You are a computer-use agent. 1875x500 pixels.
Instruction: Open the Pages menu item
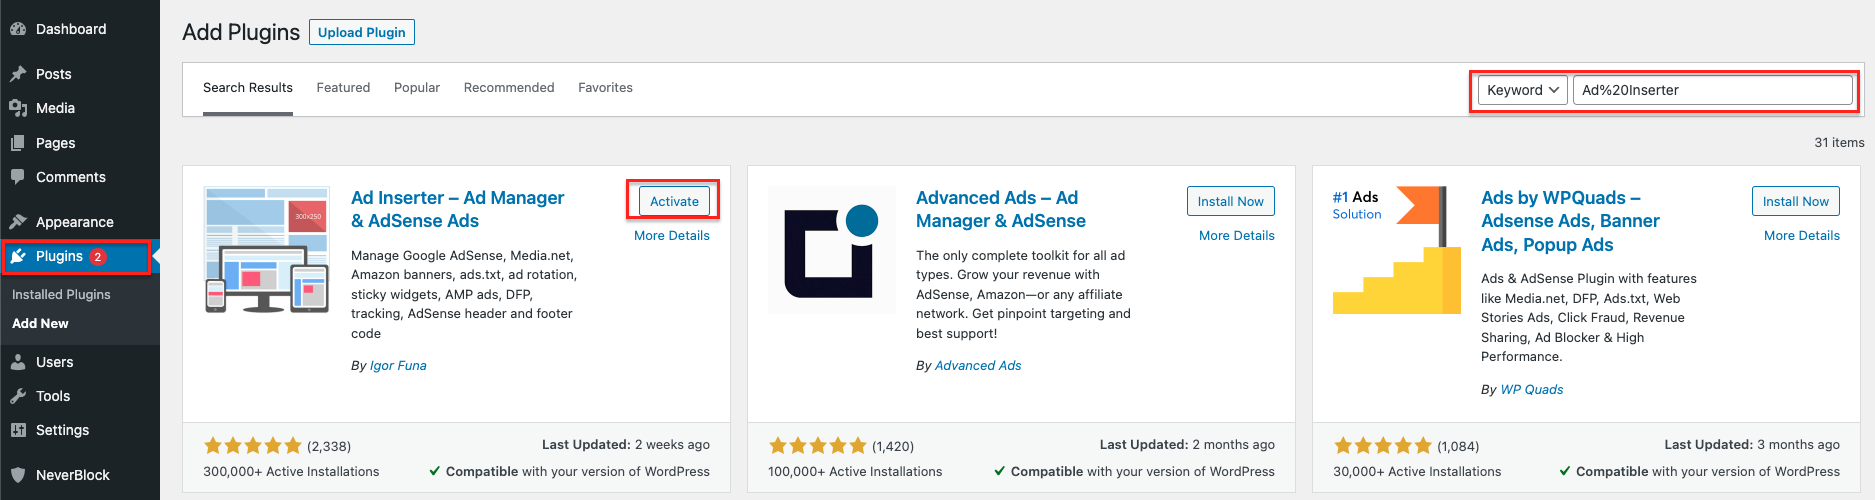pos(80,143)
